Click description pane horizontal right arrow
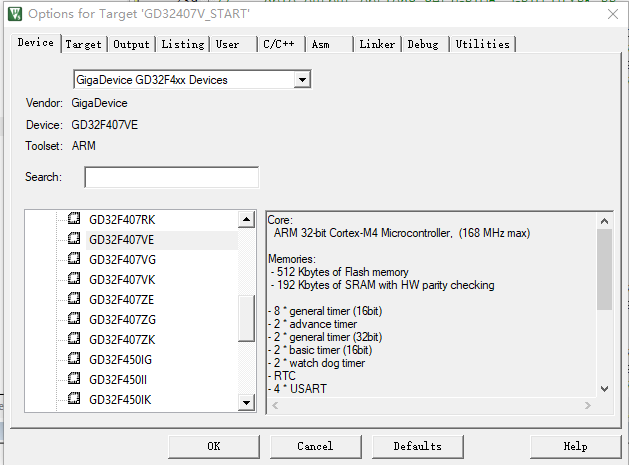The width and height of the screenshot is (629, 465). [588, 406]
